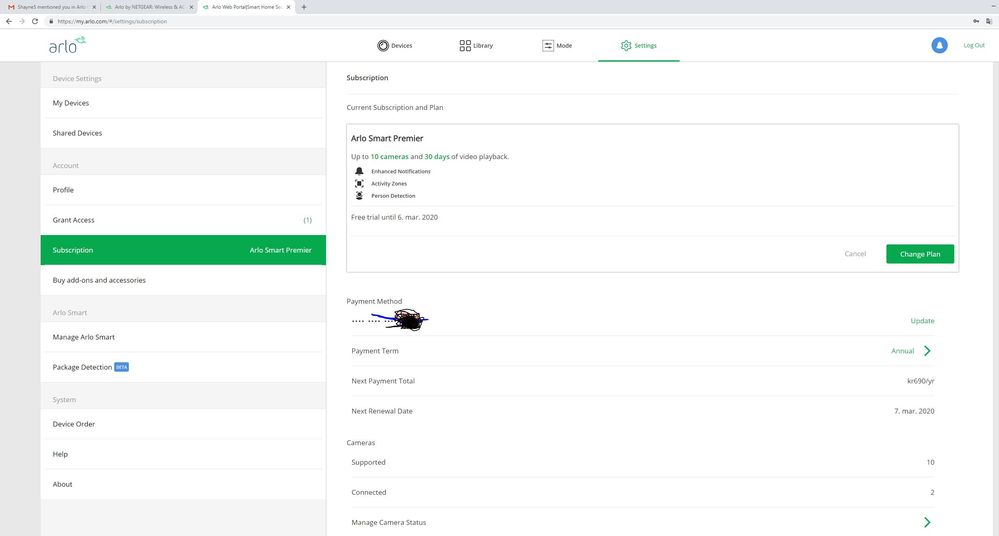Go back in browser history
The height and width of the screenshot is (536, 999).
pyautogui.click(x=9, y=21)
